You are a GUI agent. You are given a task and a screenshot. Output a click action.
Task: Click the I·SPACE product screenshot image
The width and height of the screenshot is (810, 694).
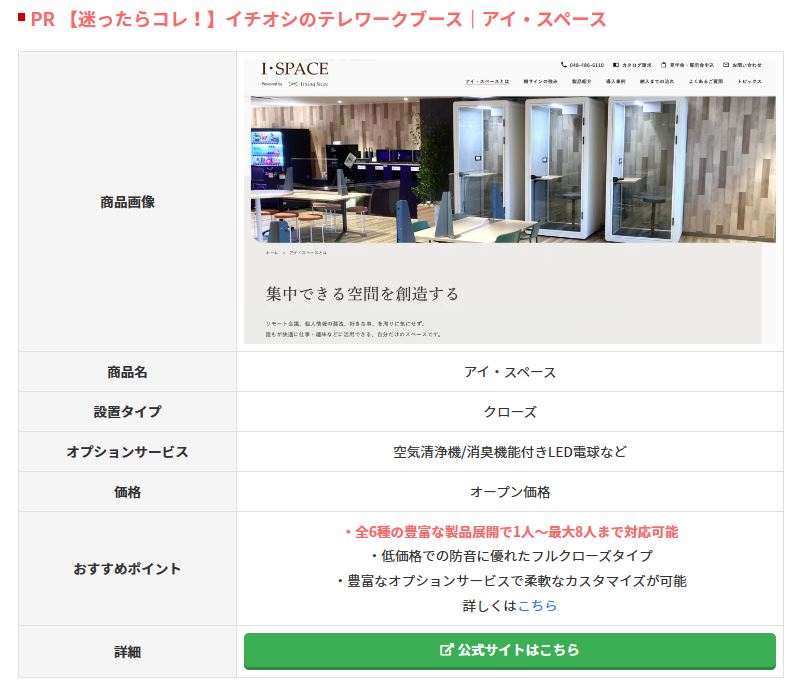point(509,201)
